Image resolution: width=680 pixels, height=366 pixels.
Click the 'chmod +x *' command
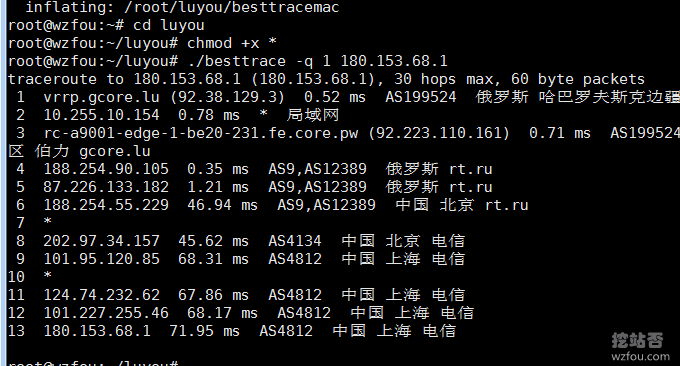(232, 43)
